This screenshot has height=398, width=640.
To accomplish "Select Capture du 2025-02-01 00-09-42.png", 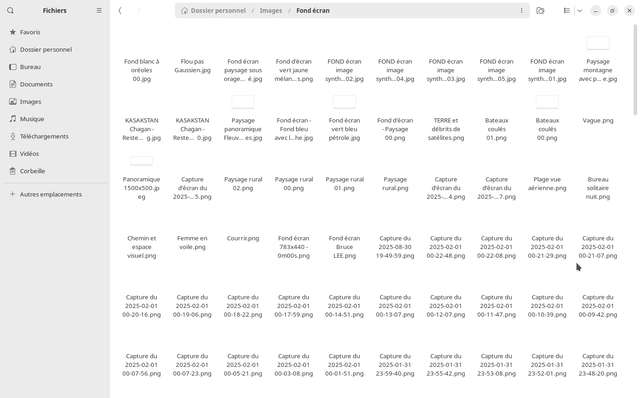I will 598,306.
